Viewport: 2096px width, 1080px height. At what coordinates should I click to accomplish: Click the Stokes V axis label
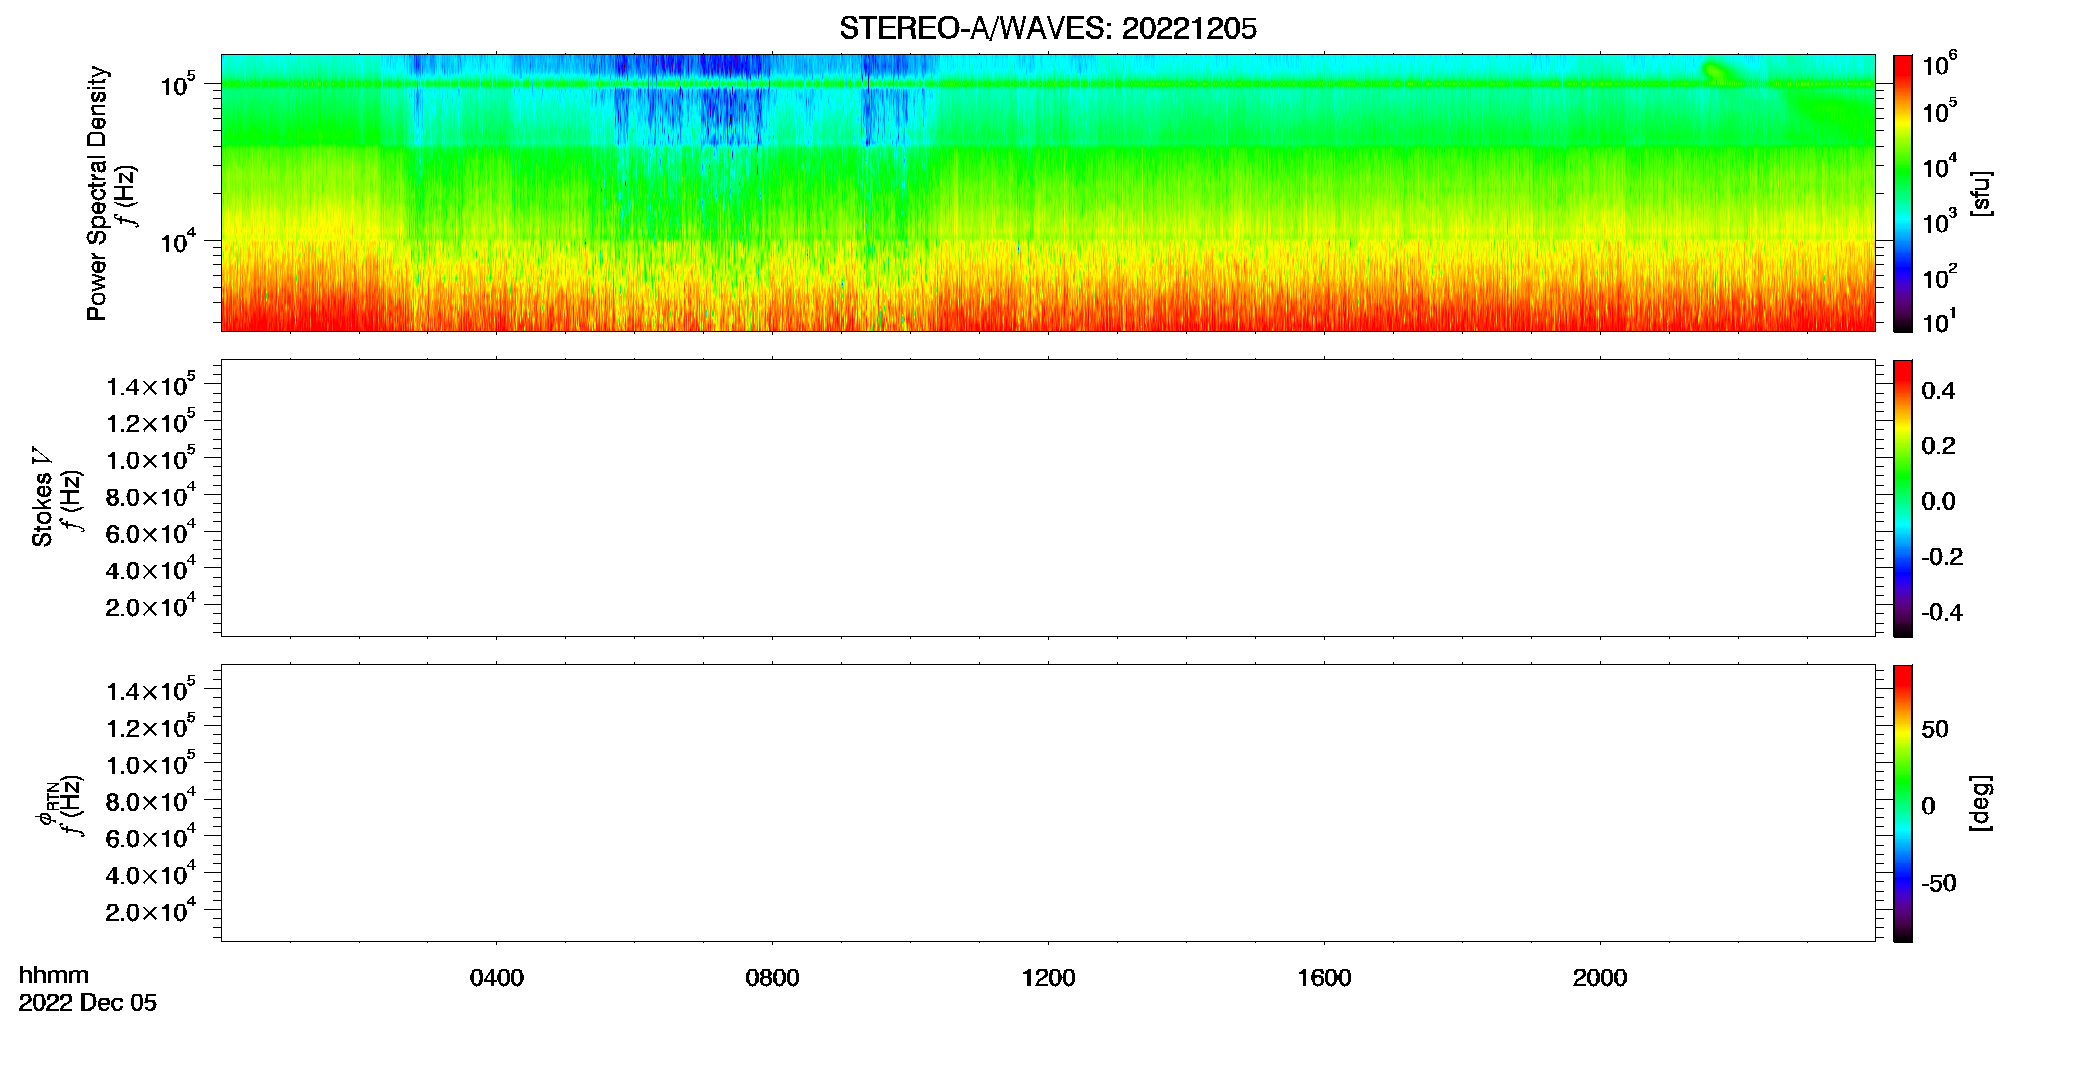click(42, 497)
